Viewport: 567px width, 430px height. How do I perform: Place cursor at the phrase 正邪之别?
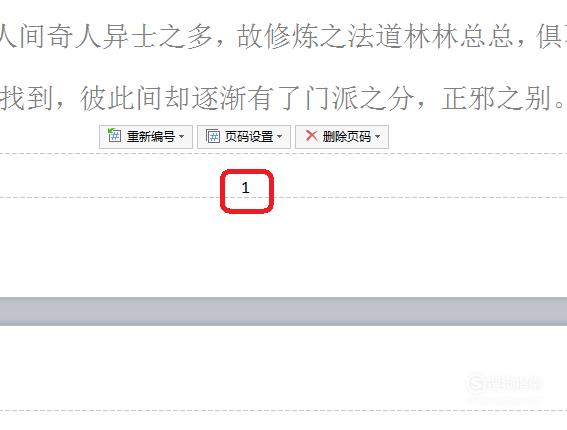[496, 98]
